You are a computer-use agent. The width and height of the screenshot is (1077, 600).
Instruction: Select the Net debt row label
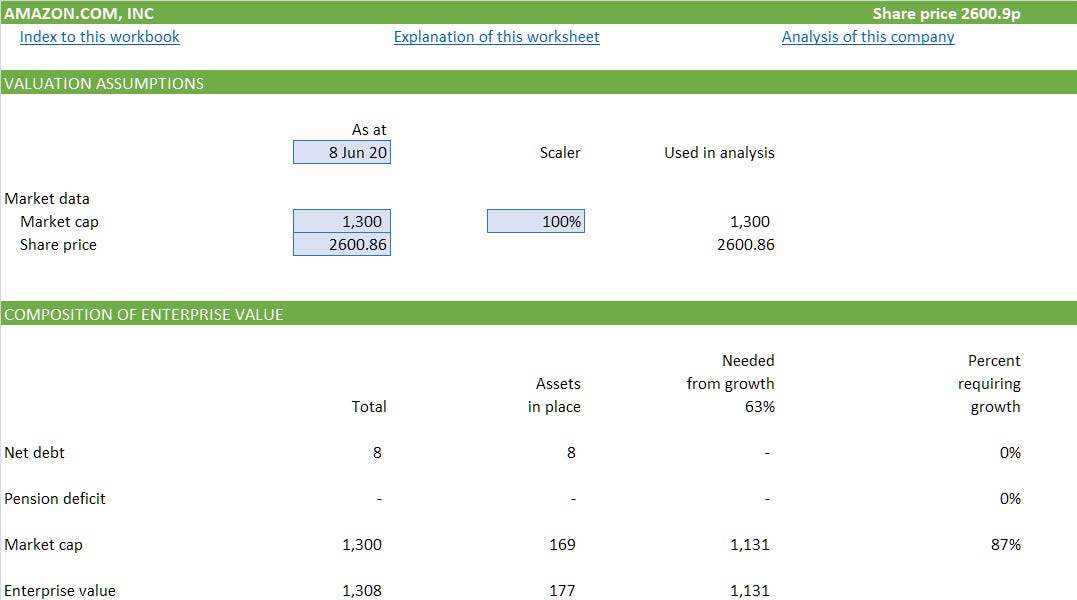pos(33,452)
